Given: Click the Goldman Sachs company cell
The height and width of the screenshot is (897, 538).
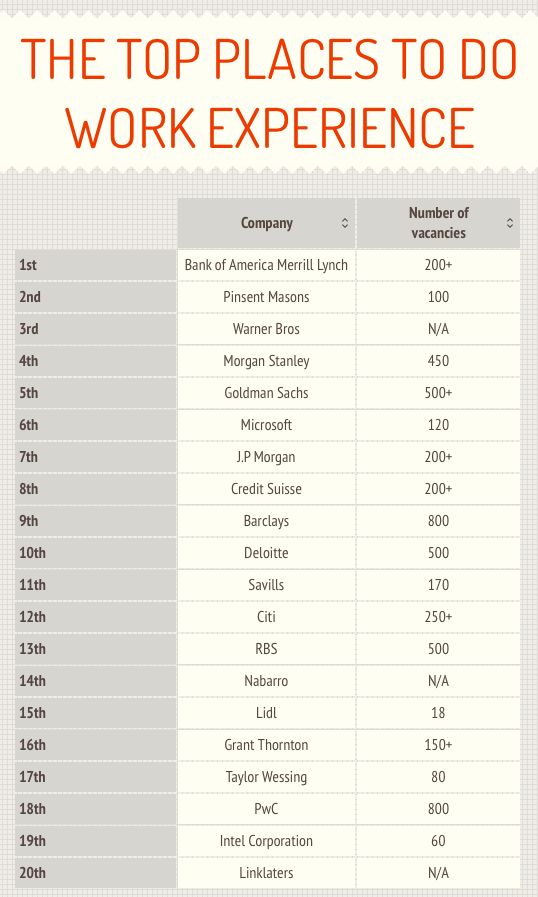Looking at the screenshot, I should pos(266,393).
